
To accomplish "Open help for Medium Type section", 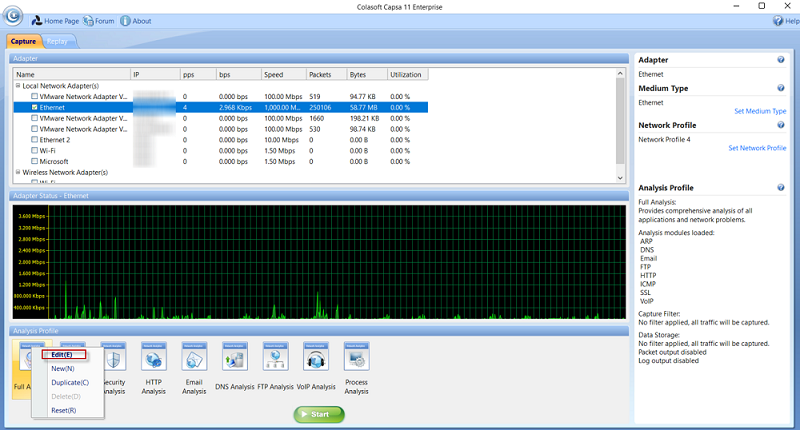I will click(x=781, y=88).
